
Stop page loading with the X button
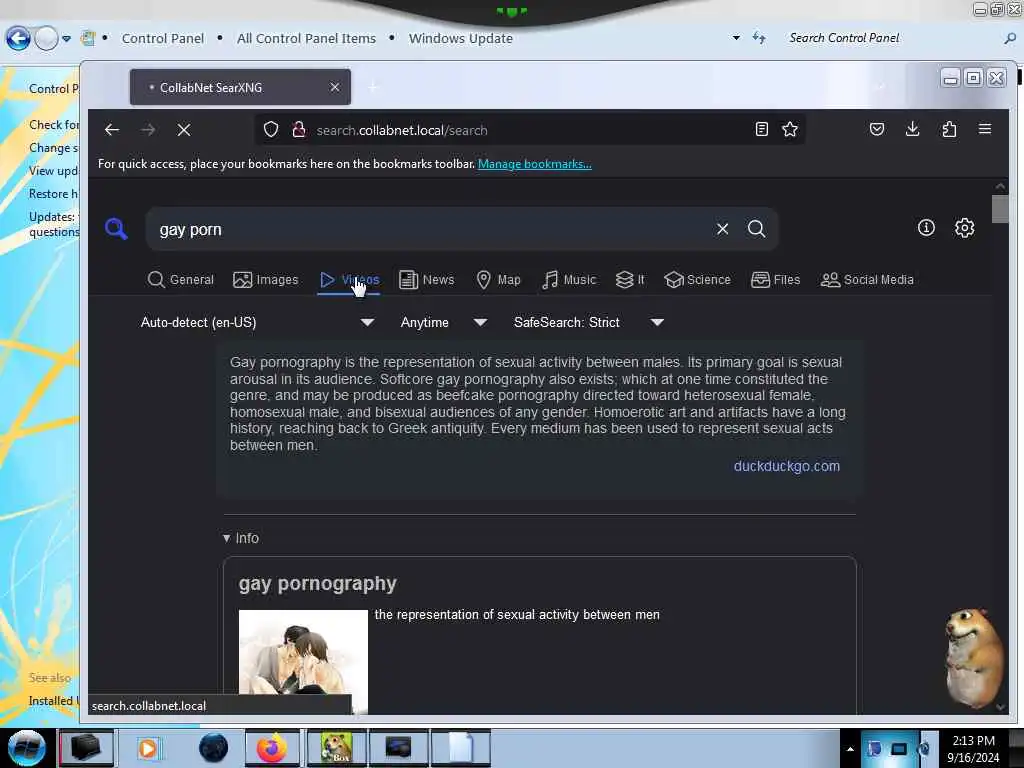[184, 130]
